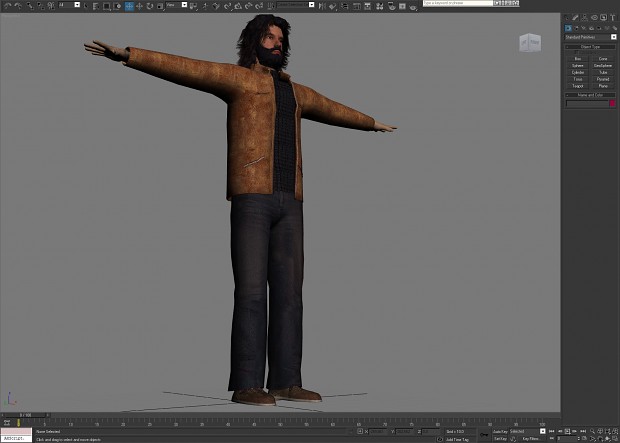Select the Link tool icon

(x=30, y=6)
